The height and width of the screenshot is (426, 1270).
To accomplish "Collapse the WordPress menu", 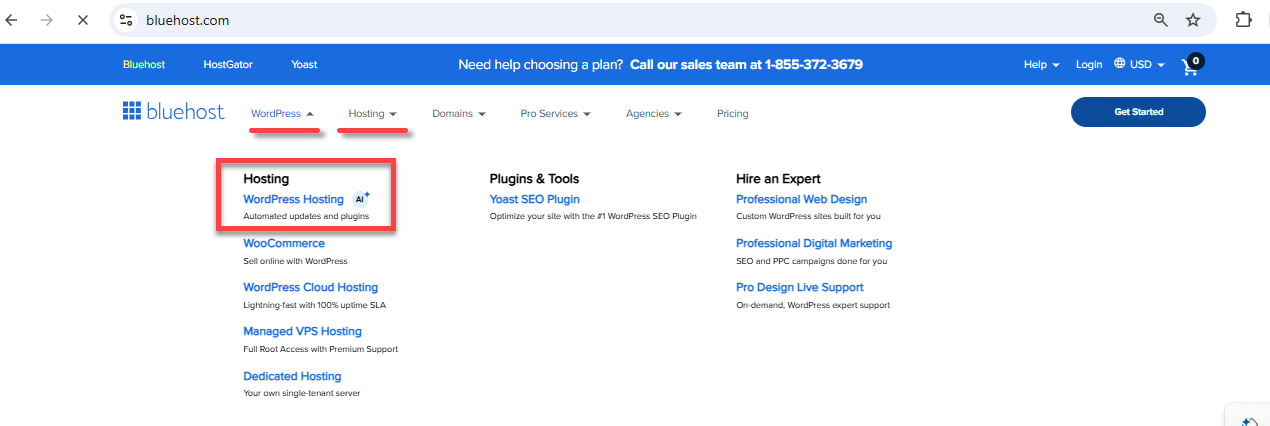I will pyautogui.click(x=282, y=114).
